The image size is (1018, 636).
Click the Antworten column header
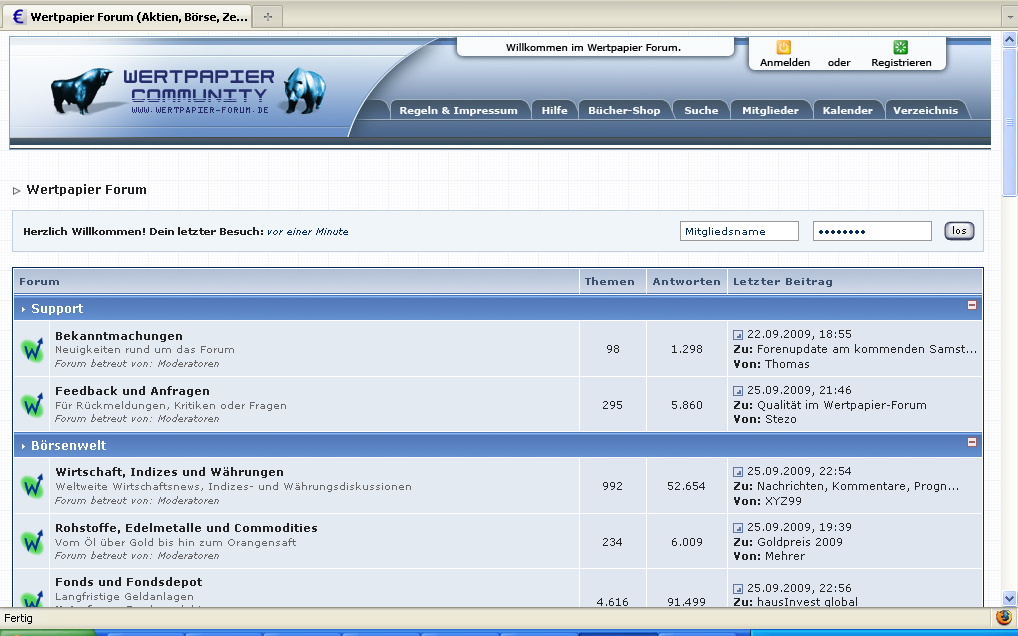686,282
